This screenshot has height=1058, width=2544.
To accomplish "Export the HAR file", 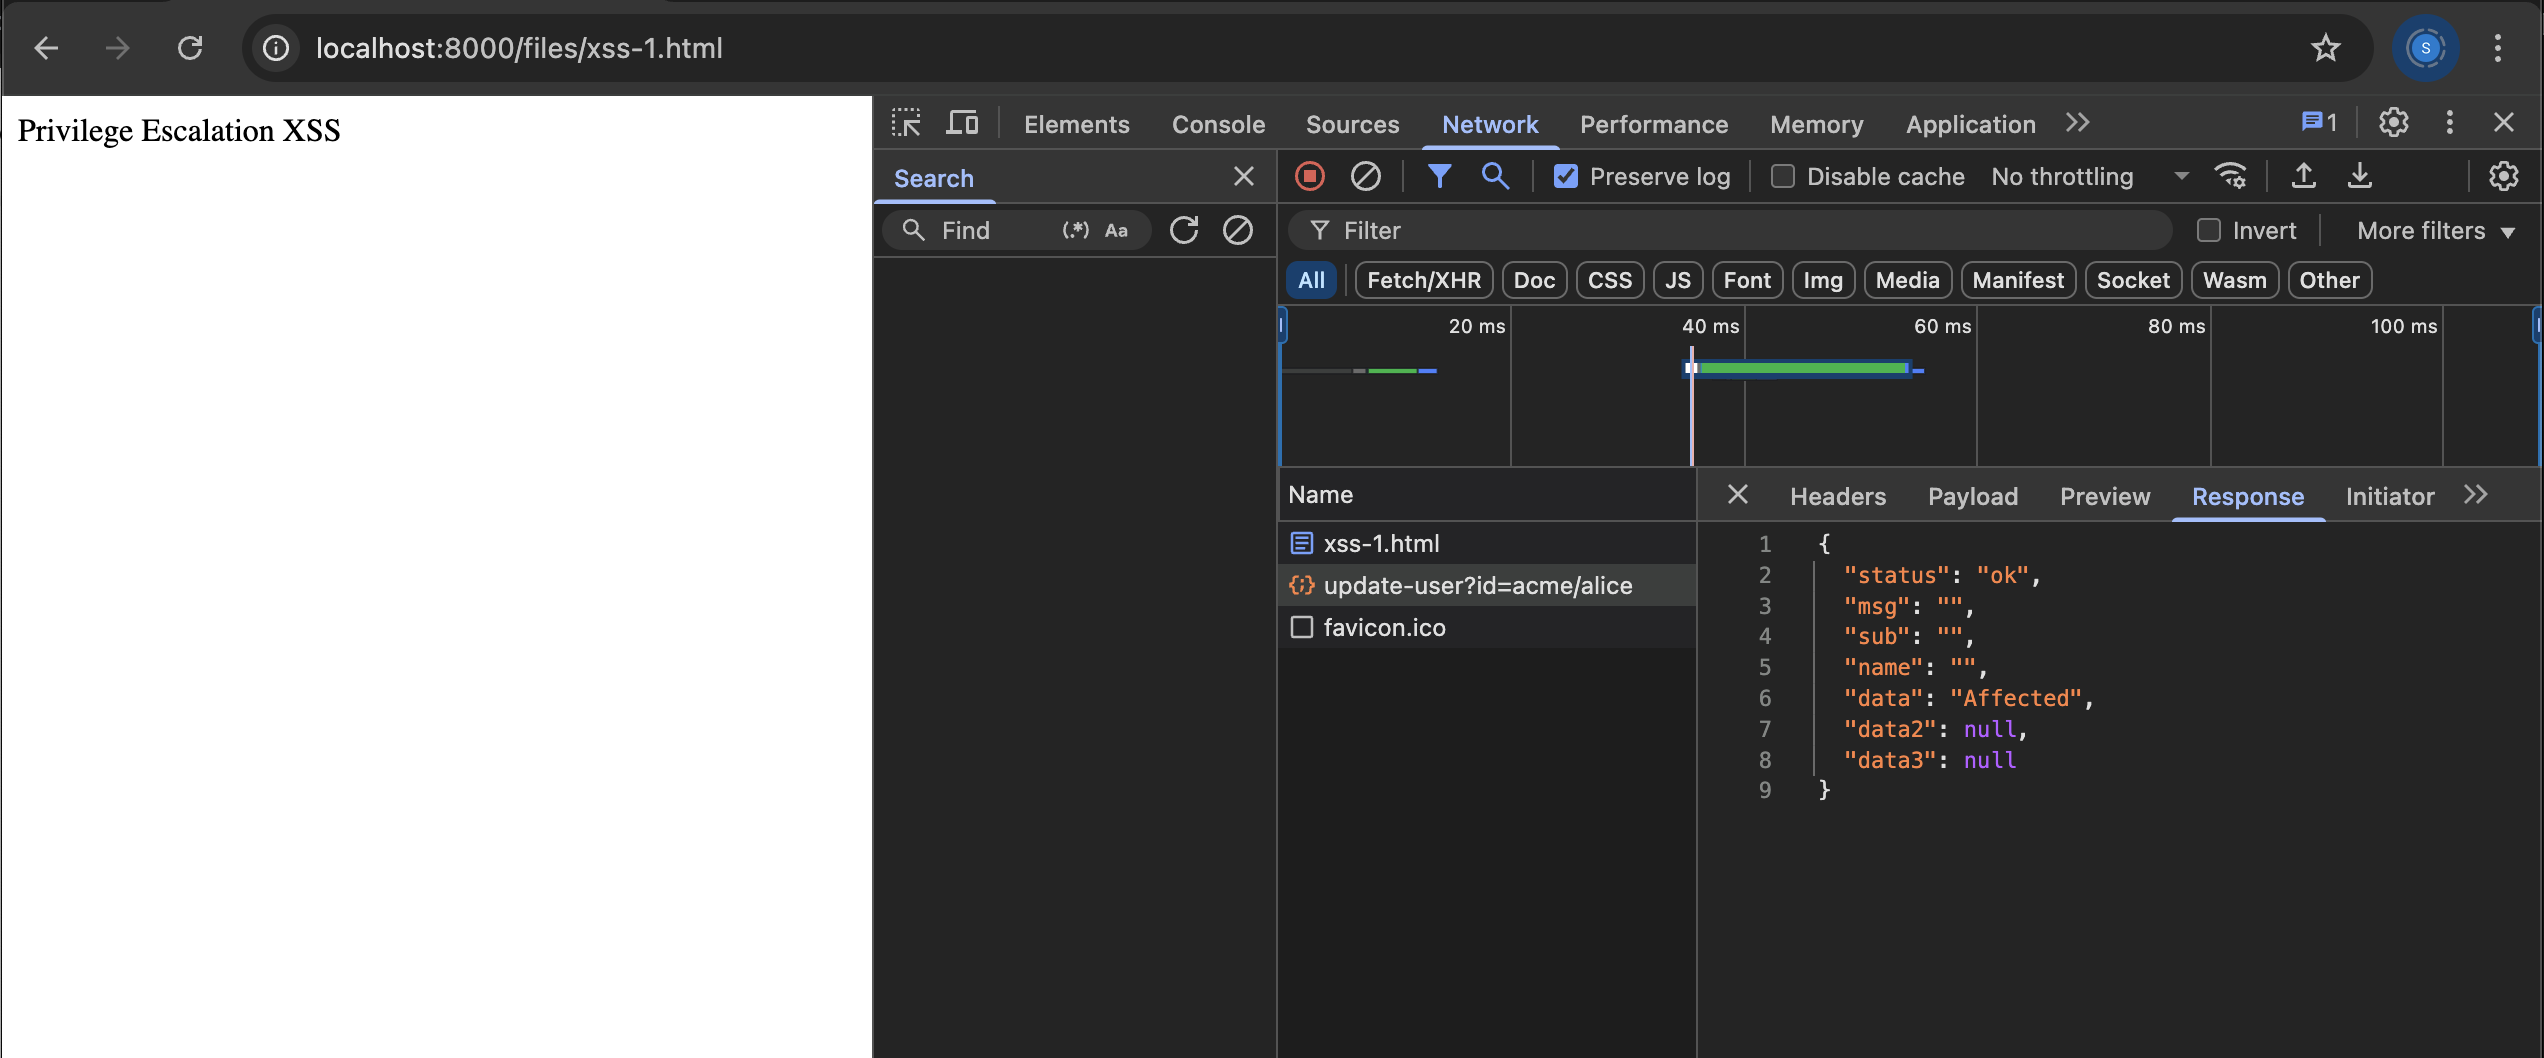I will pos(2360,176).
